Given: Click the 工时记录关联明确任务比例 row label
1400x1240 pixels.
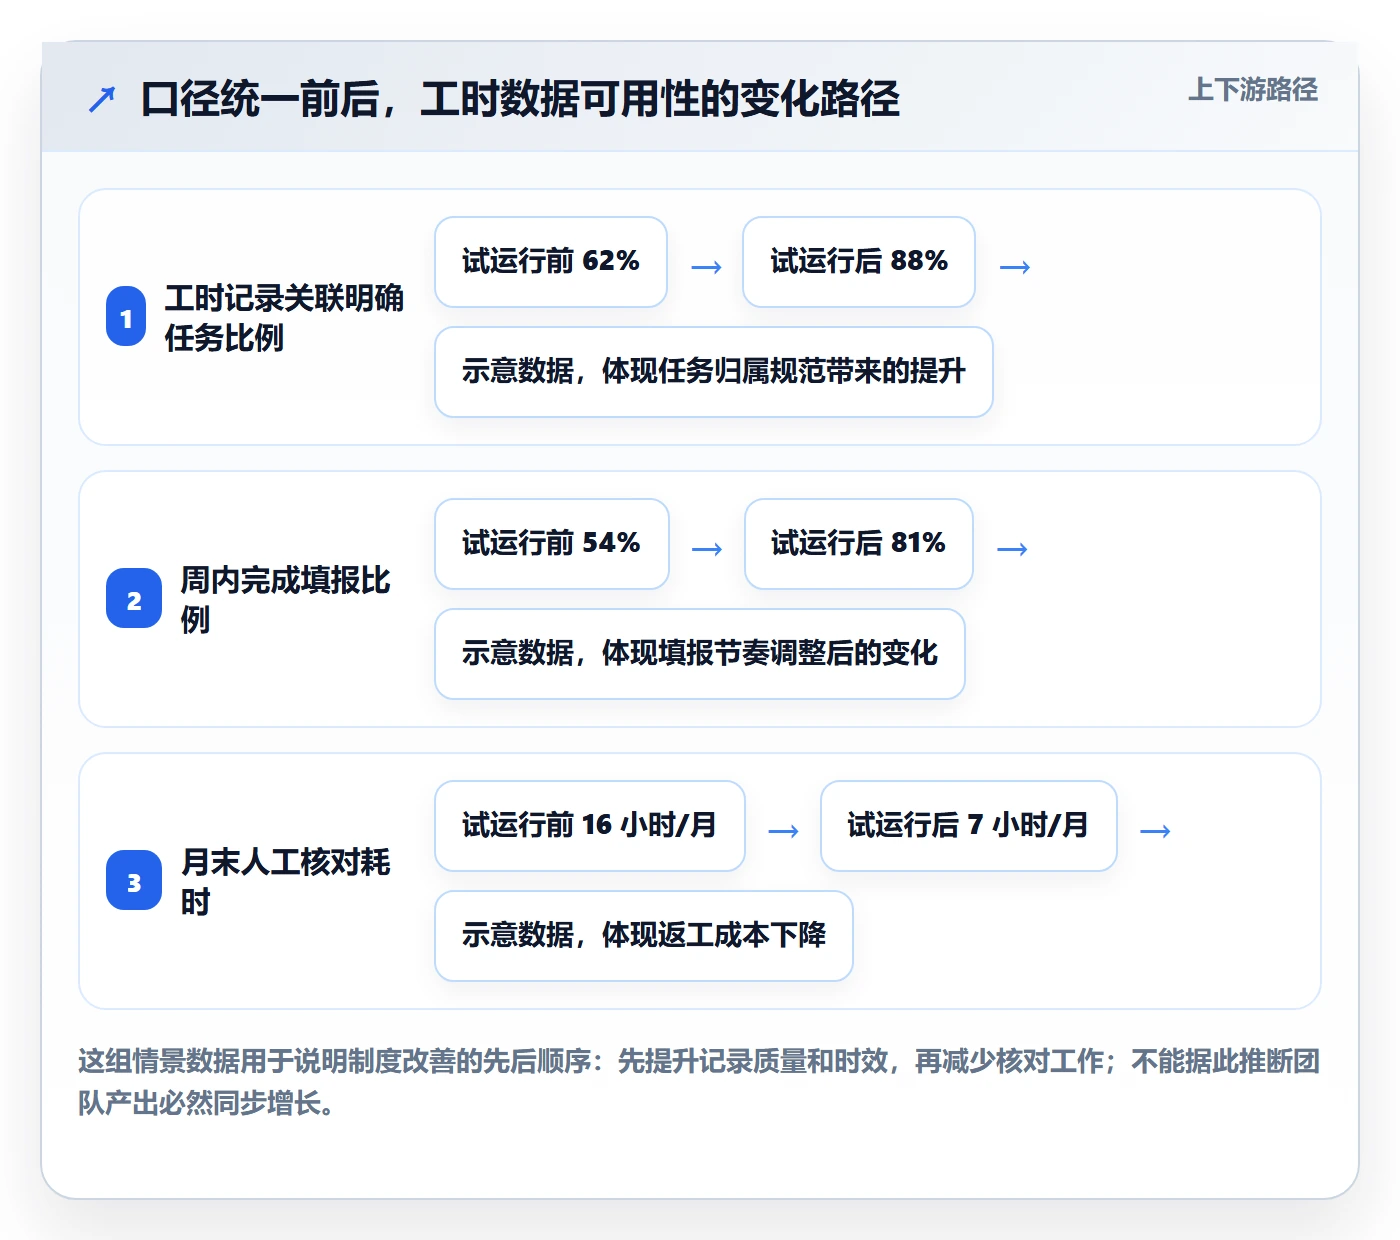Looking at the screenshot, I should pos(285,318).
